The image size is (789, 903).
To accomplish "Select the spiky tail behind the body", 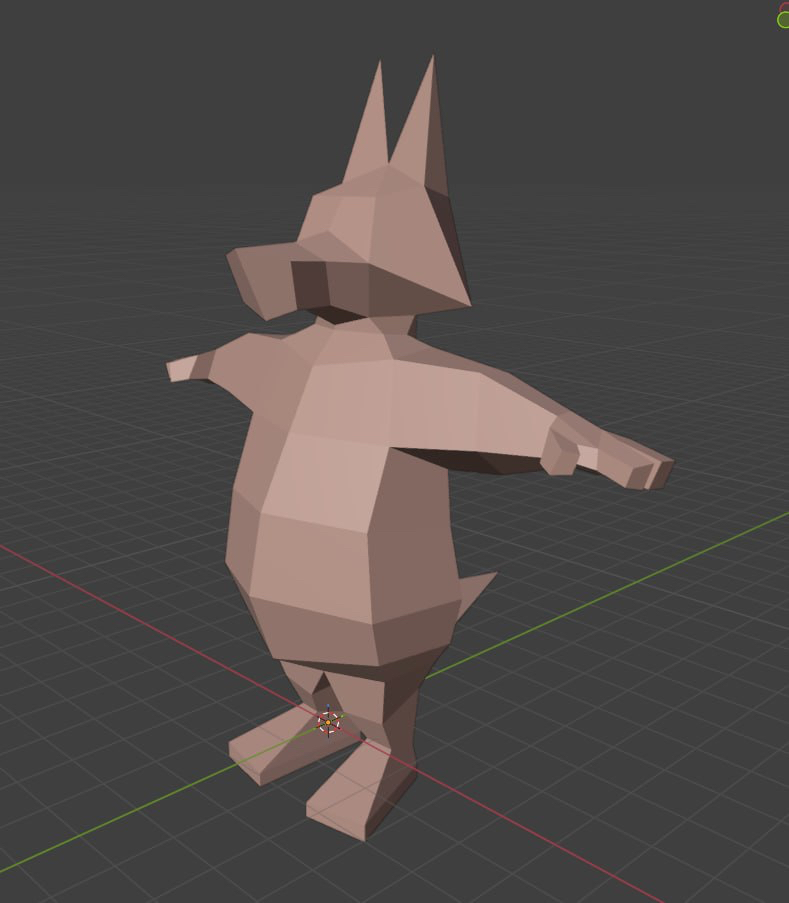I will tap(474, 593).
